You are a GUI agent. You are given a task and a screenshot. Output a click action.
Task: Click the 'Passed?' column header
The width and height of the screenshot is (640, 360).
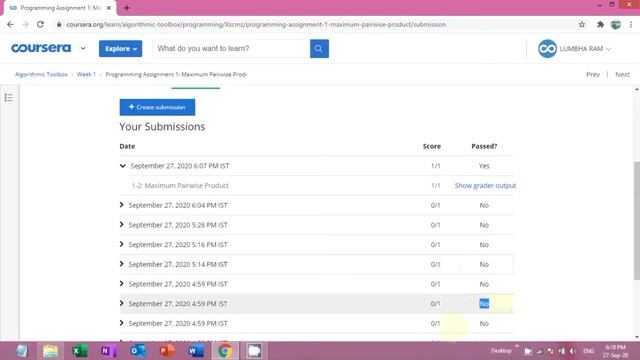coord(484,146)
